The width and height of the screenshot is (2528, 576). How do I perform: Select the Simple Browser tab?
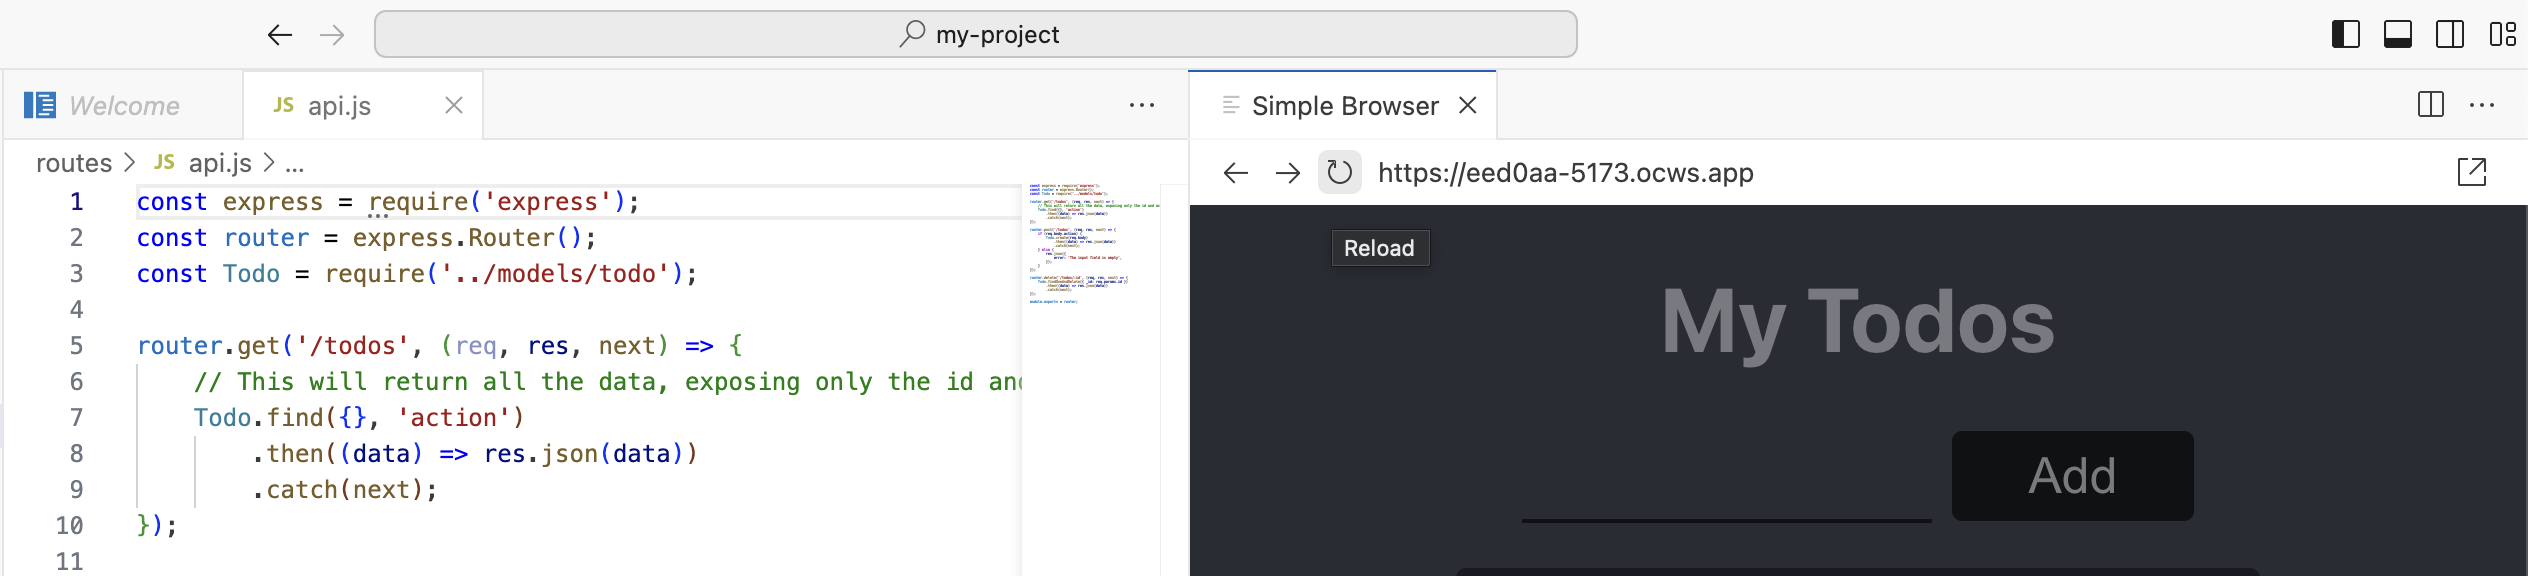click(x=1345, y=105)
